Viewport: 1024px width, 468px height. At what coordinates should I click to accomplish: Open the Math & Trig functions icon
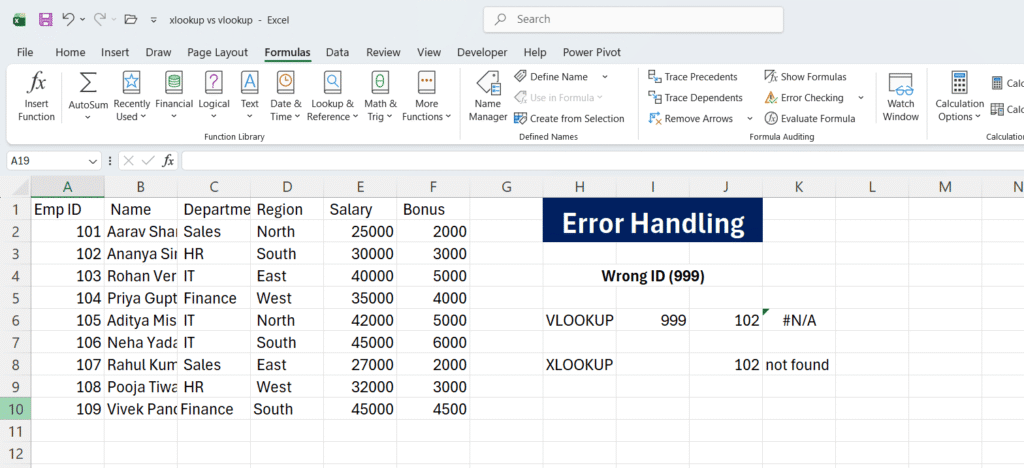(380, 82)
